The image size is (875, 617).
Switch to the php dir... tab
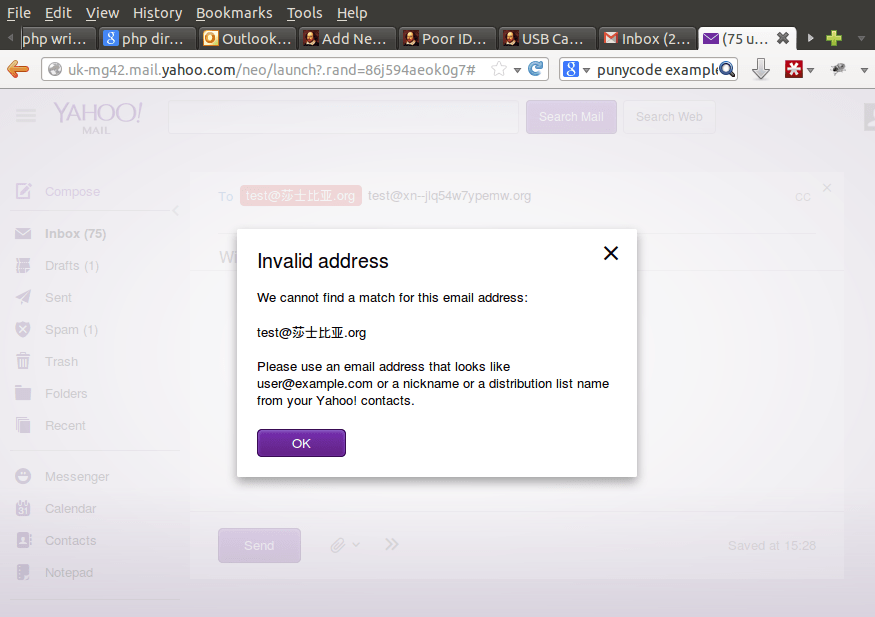pos(147,38)
